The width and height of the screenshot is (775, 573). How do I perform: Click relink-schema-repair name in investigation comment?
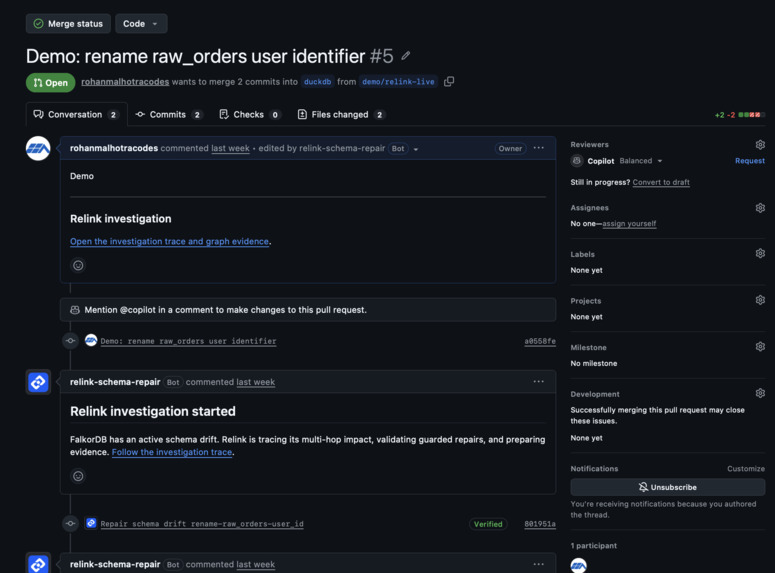[115, 382]
